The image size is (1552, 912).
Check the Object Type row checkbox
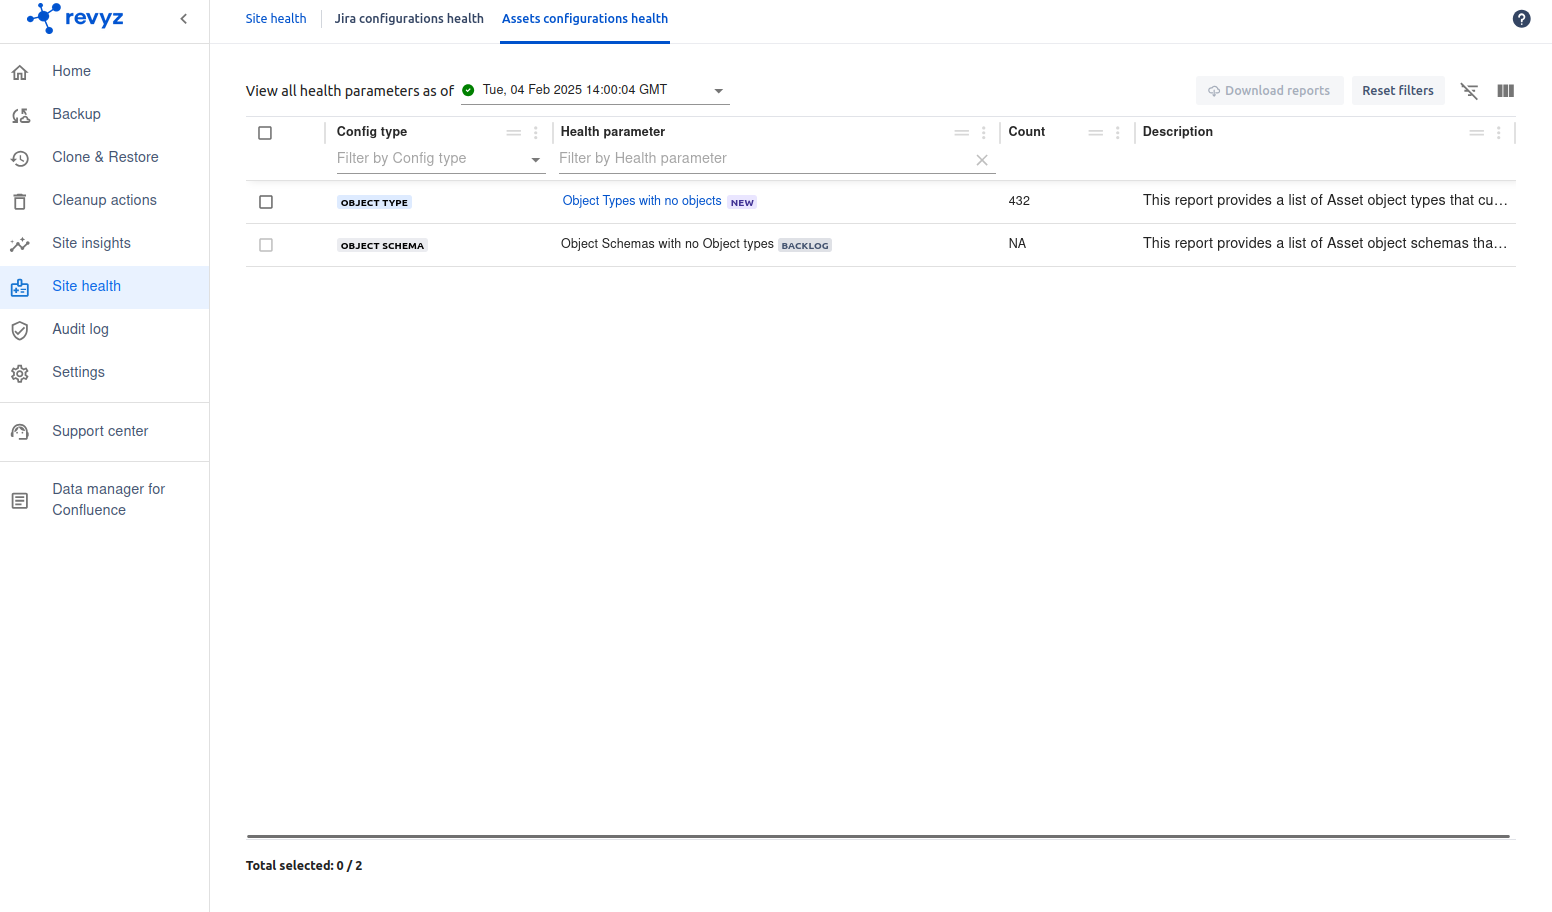coord(266,202)
